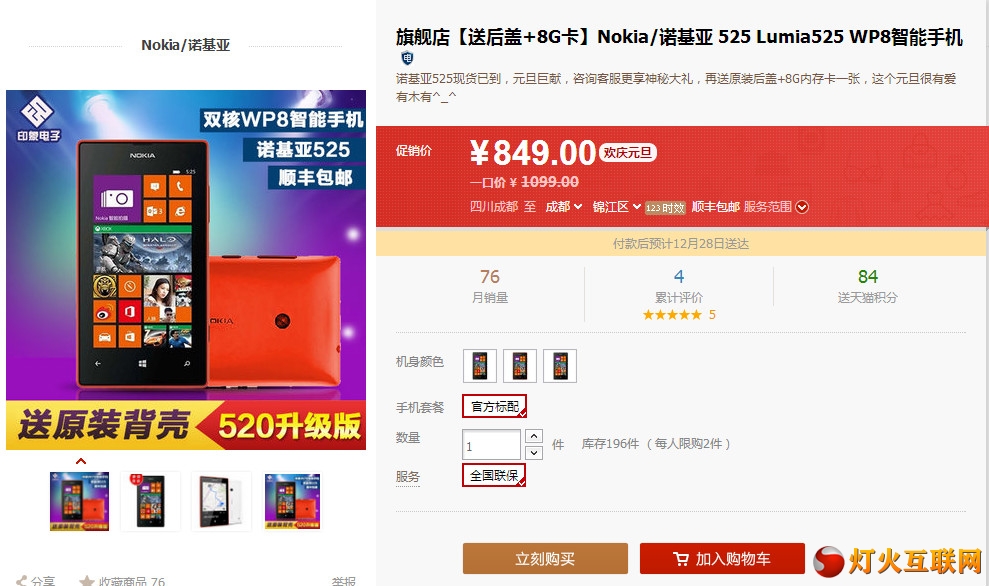Open the 成都 city dropdown

click(563, 207)
